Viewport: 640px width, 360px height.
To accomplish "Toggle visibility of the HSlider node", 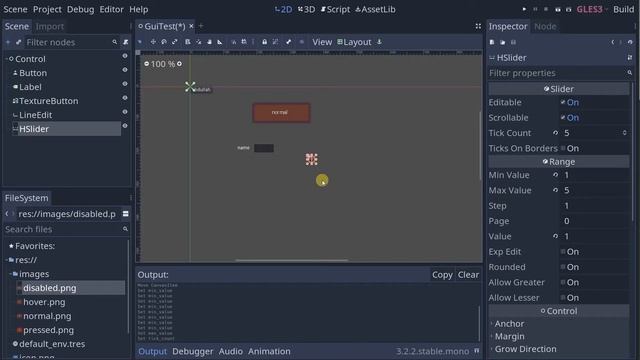I will 125,126.
